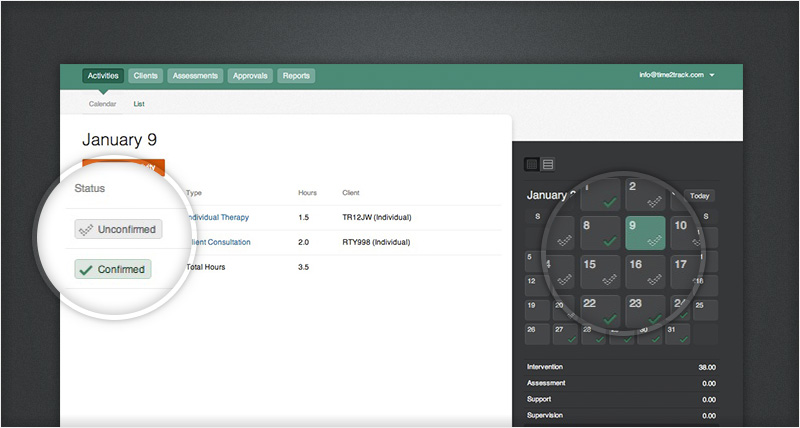Image resolution: width=800 pixels, height=428 pixels.
Task: Click client RTY998 (Individual)
Action: coord(377,242)
